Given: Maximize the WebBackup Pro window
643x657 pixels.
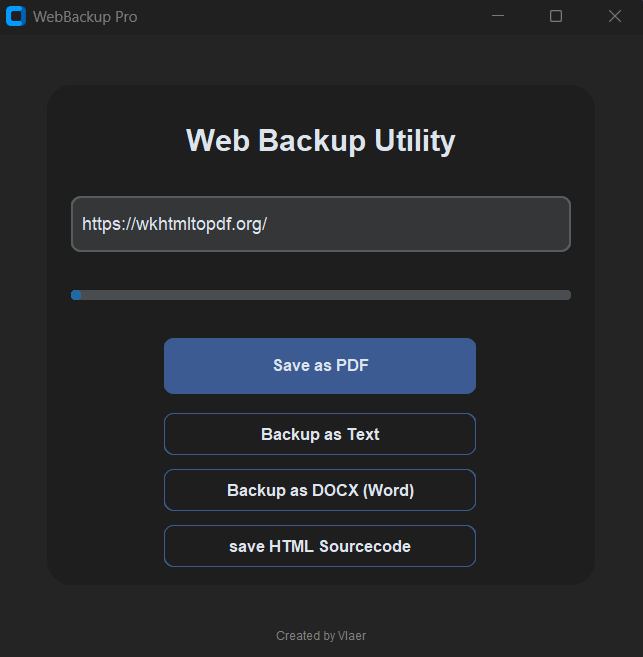Looking at the screenshot, I should 556,16.
